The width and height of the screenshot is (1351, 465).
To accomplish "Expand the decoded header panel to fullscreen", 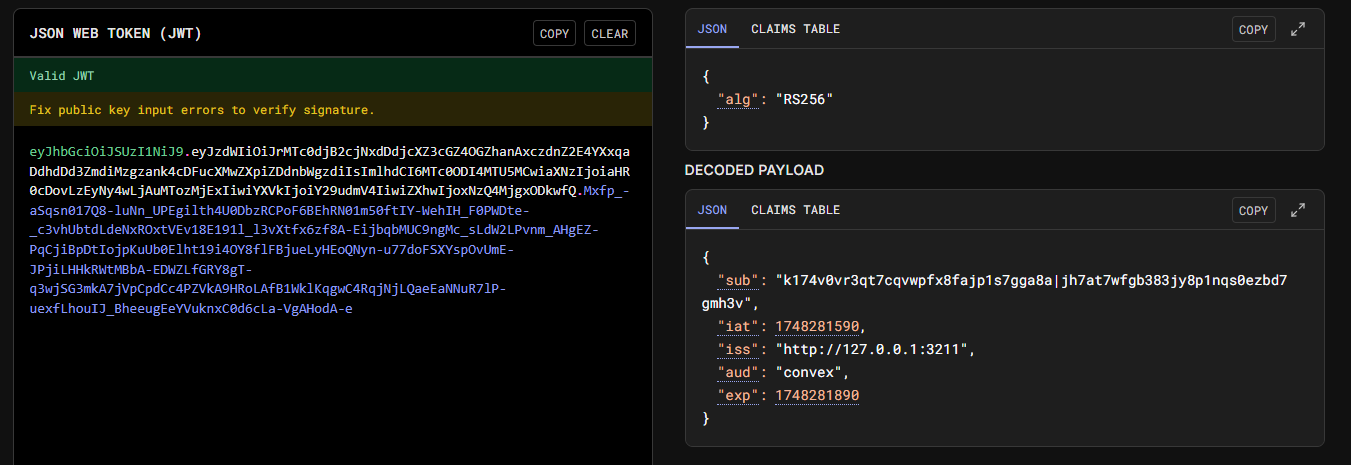I will tap(1298, 30).
